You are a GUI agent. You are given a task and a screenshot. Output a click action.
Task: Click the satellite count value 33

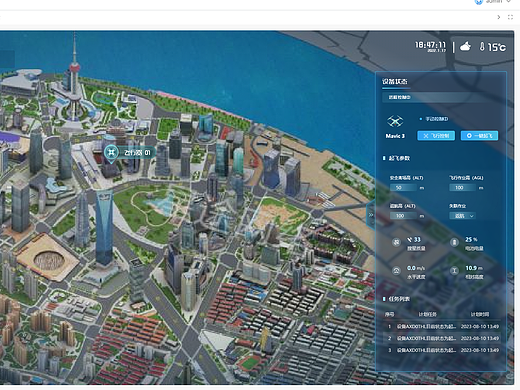(417, 240)
